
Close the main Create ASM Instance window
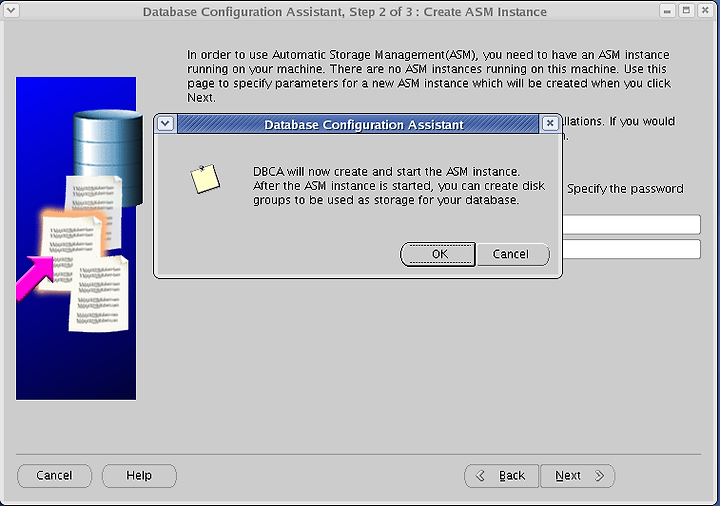point(705,10)
